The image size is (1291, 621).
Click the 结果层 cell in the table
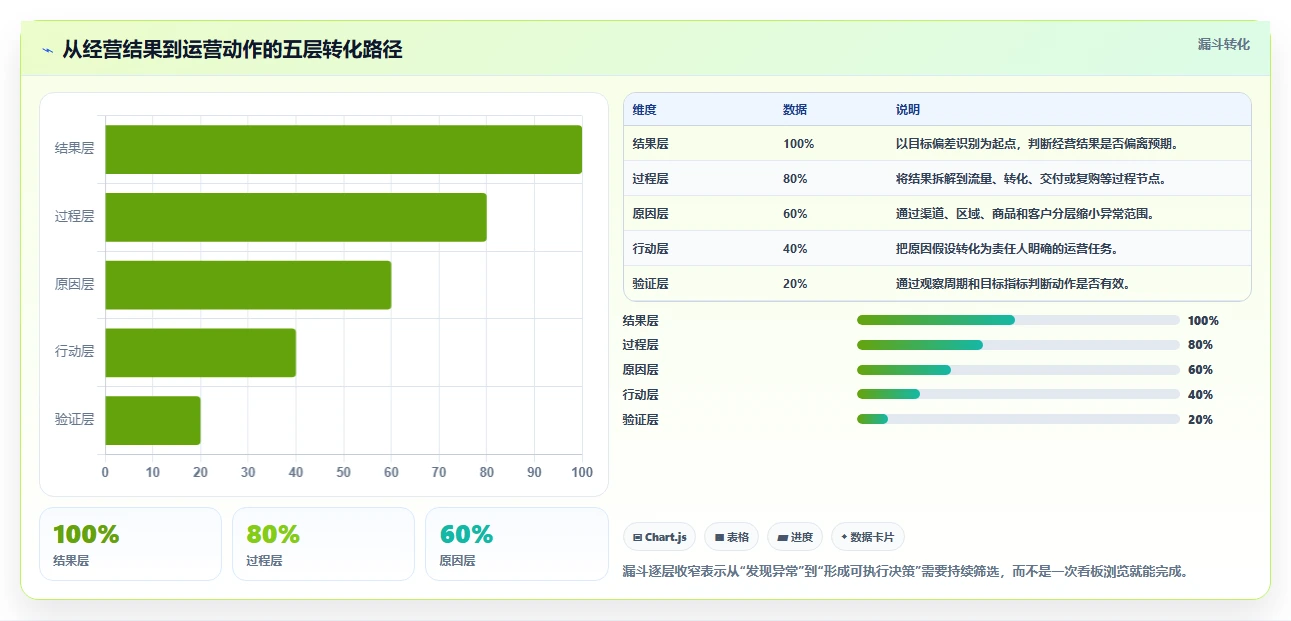(650, 144)
